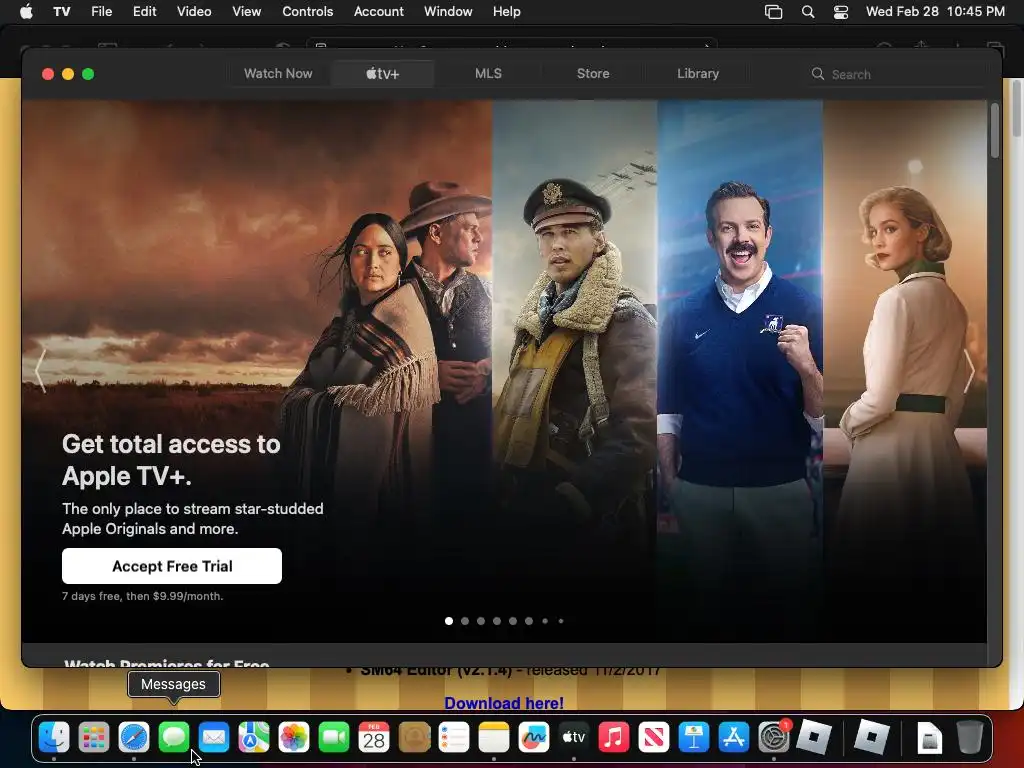Open Safari in the Dock

pos(134,738)
